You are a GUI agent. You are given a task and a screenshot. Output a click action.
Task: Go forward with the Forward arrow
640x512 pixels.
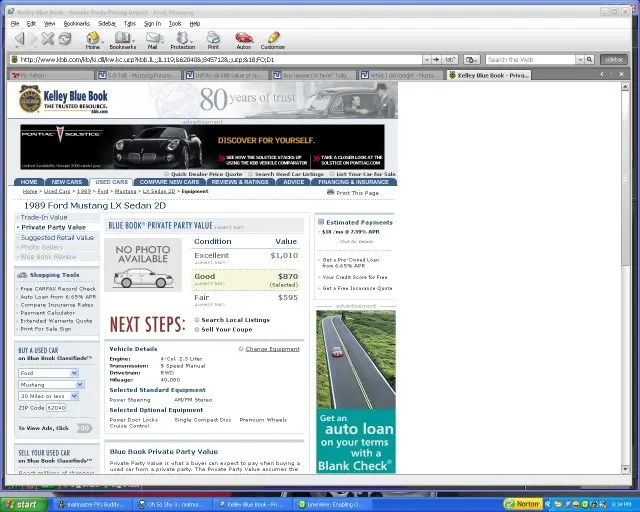(x=33, y=38)
